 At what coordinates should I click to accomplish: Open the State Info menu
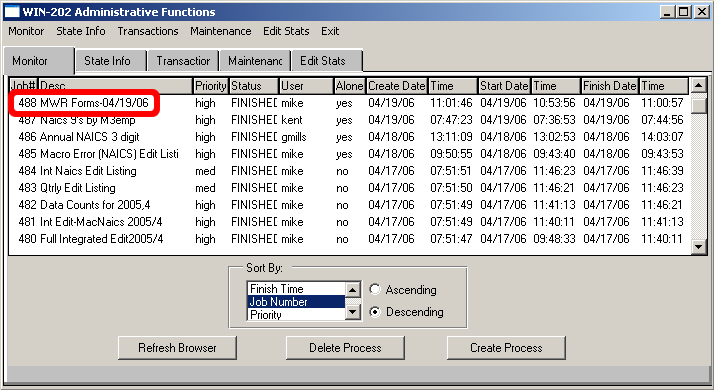tap(81, 31)
